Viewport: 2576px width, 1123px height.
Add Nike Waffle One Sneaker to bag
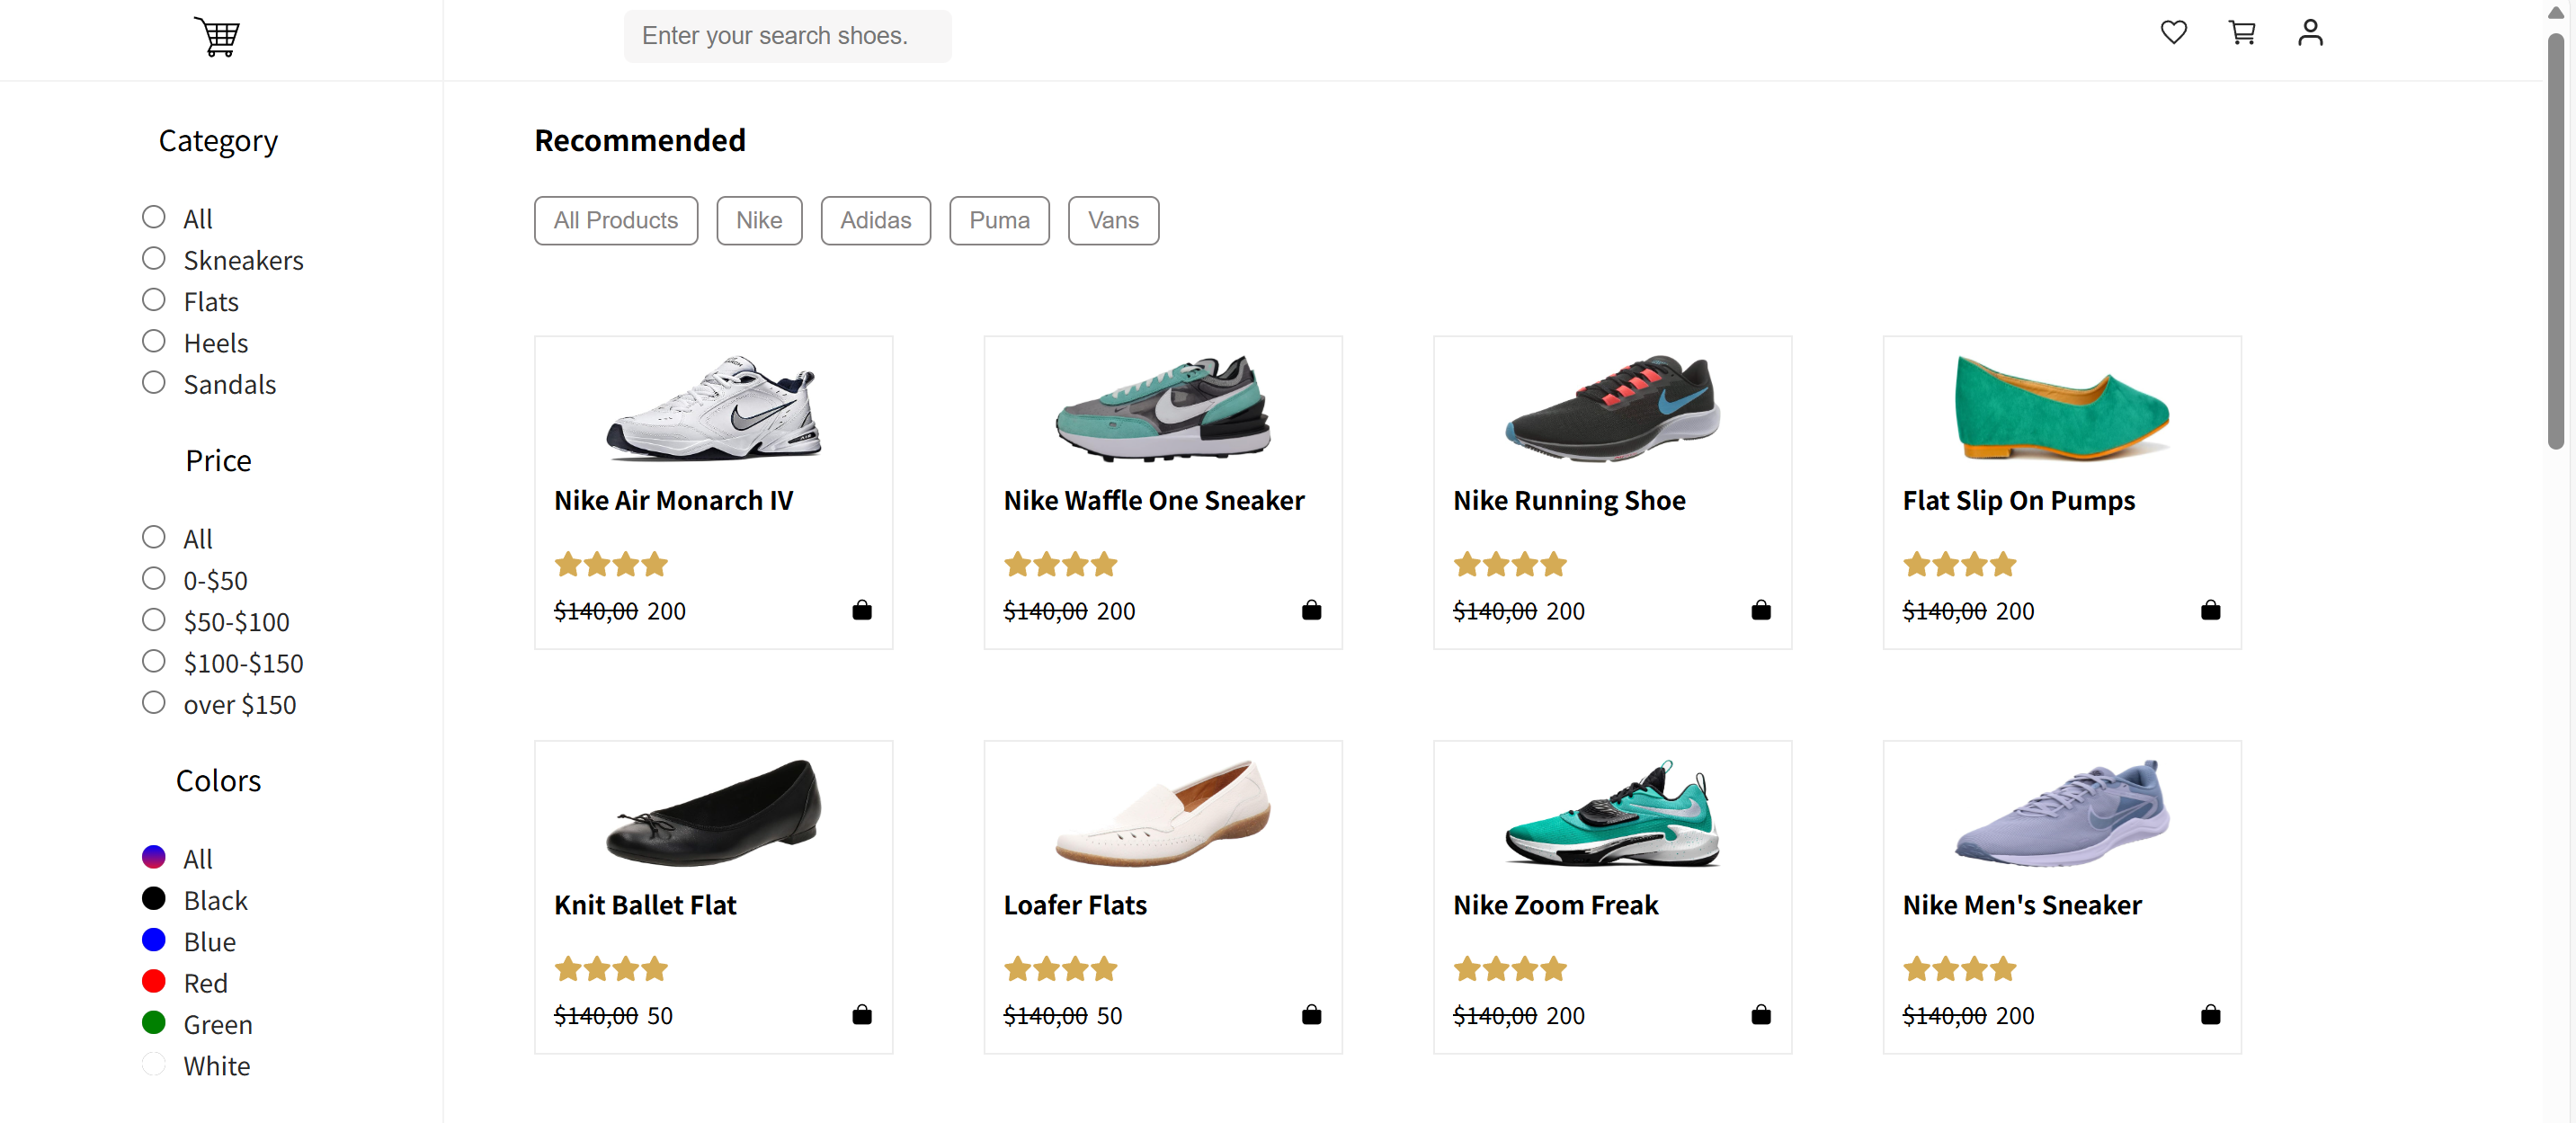pyautogui.click(x=1311, y=610)
